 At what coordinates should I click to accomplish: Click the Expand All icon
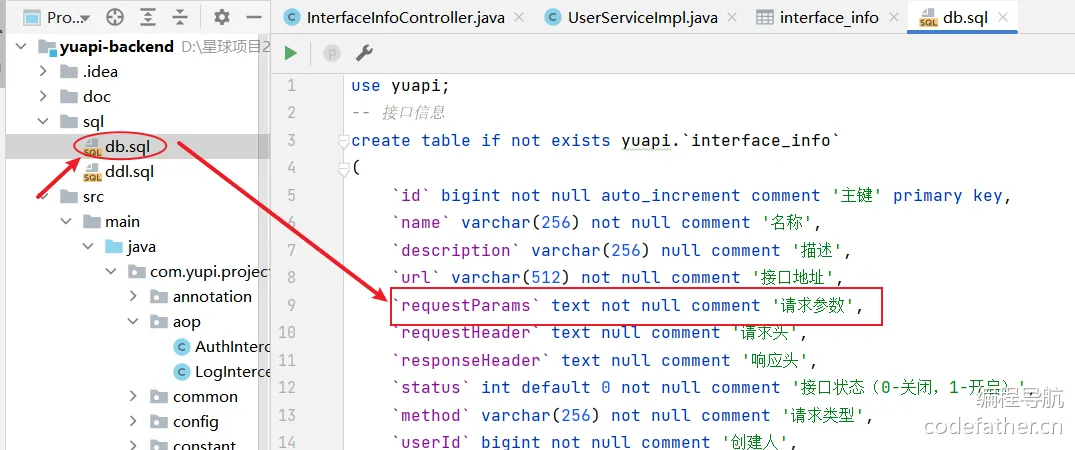click(147, 17)
